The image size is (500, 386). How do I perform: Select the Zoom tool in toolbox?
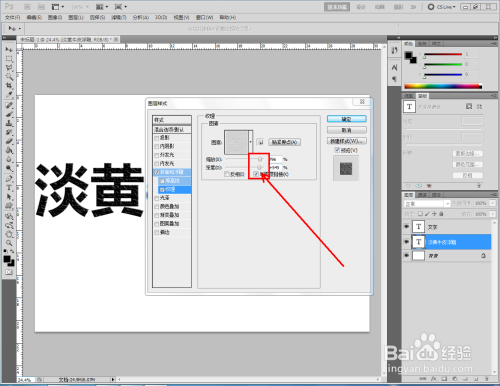tap(9, 243)
